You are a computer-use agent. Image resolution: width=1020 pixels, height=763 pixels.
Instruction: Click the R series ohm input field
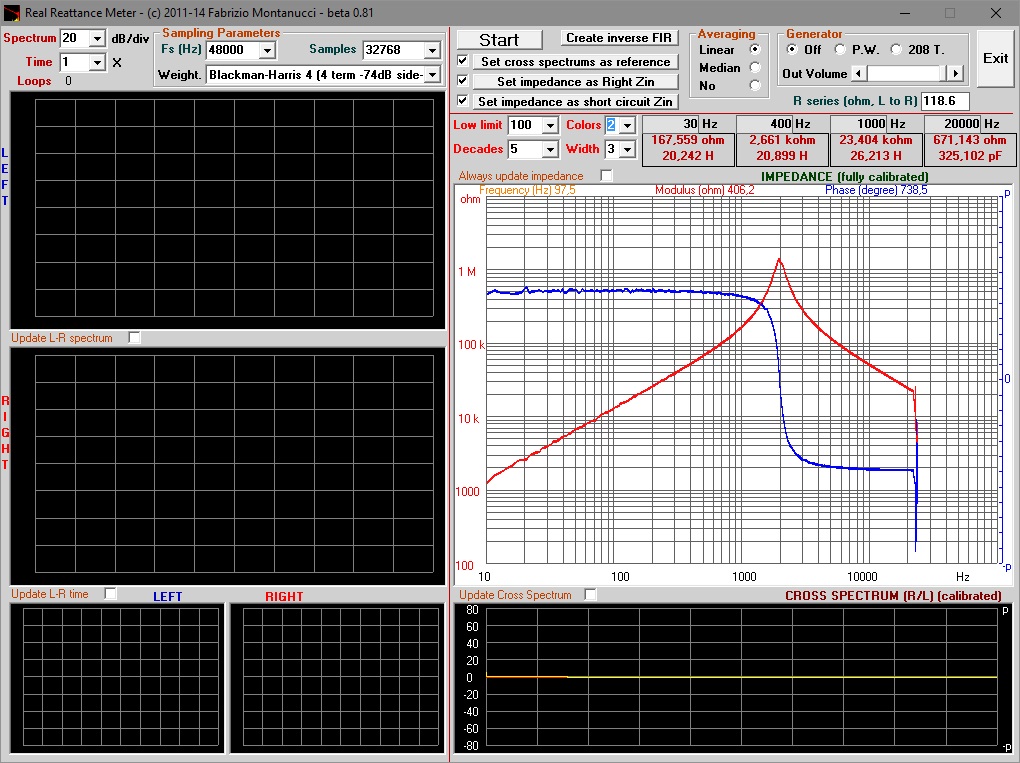(945, 101)
